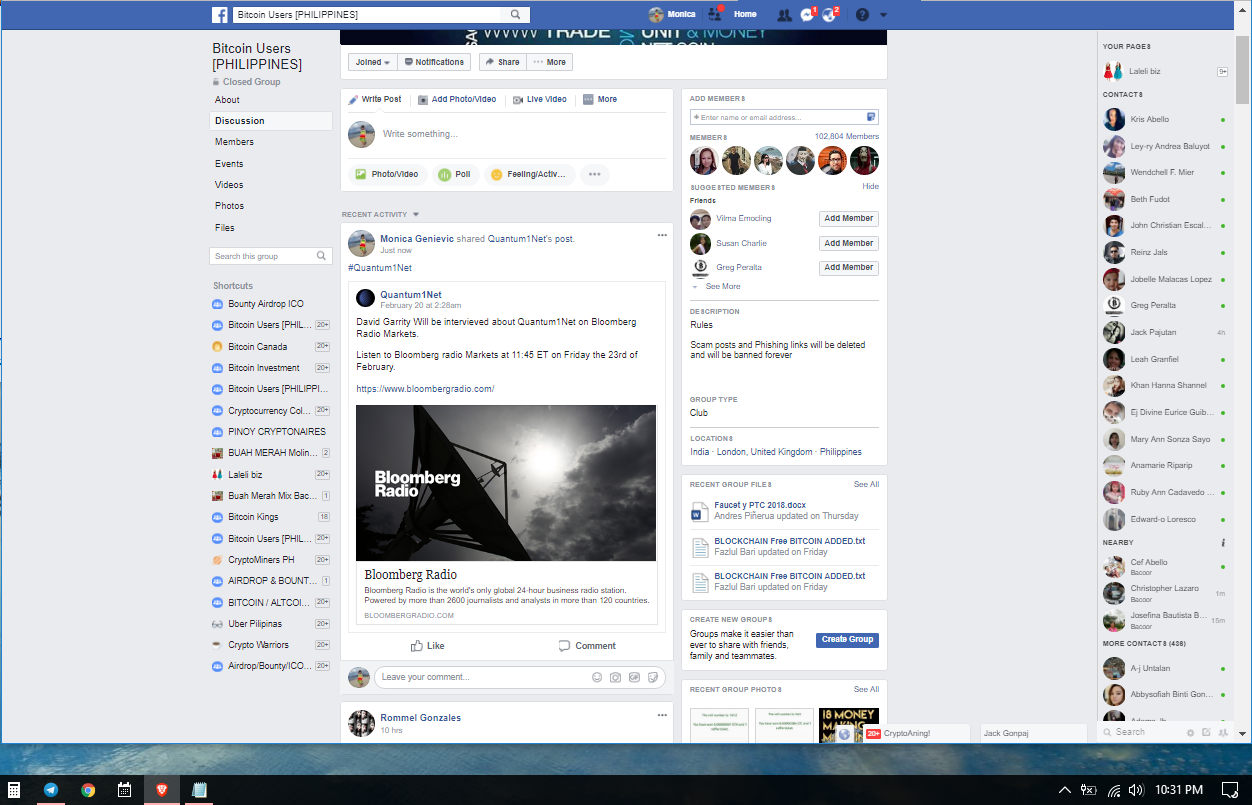Open the Bloomberg Radio preview image
This screenshot has height=805, width=1252.
506,483
